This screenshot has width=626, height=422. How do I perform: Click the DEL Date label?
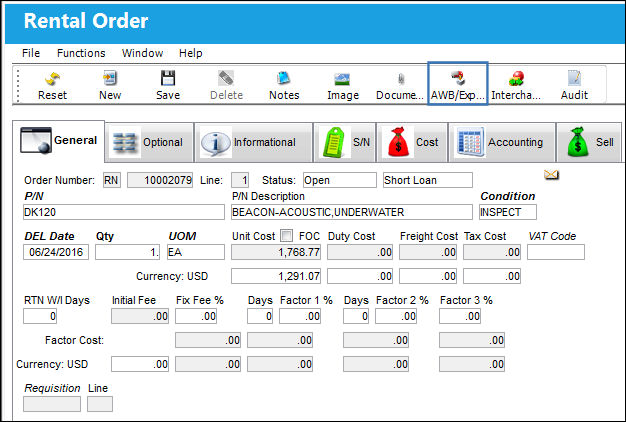50,236
